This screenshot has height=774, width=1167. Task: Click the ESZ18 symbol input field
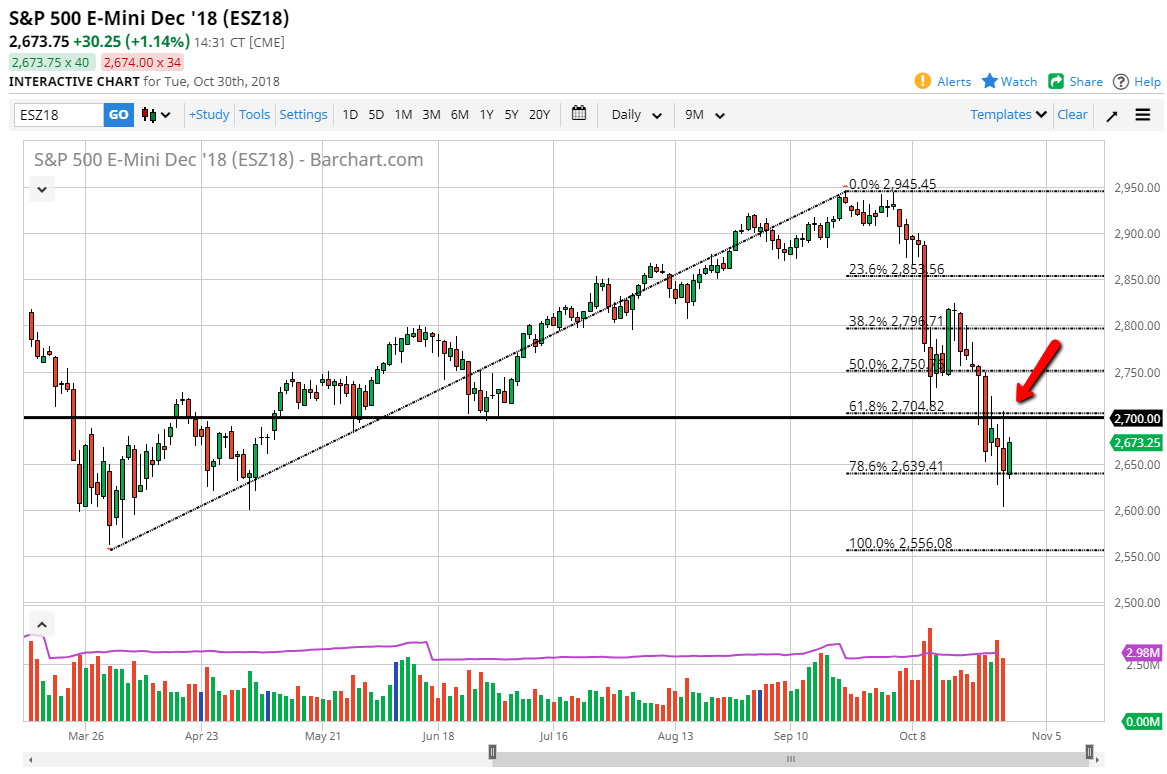(x=55, y=115)
